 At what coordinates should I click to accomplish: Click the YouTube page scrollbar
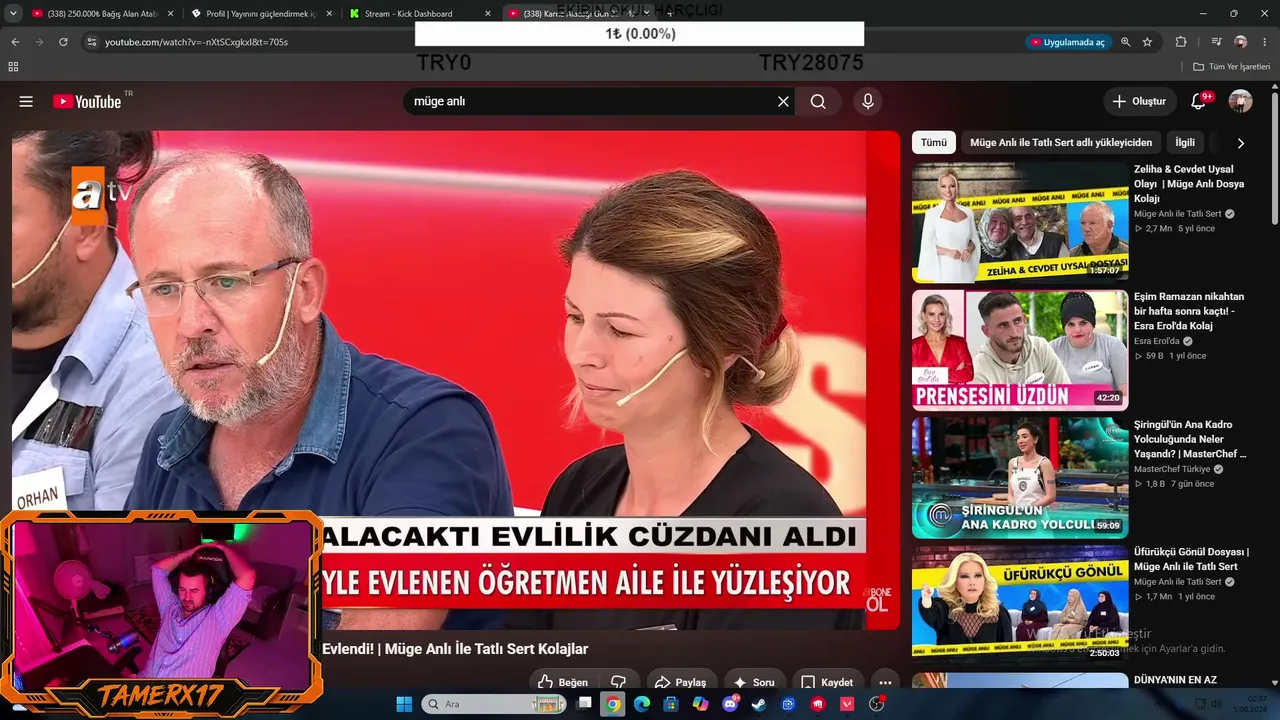1274,160
